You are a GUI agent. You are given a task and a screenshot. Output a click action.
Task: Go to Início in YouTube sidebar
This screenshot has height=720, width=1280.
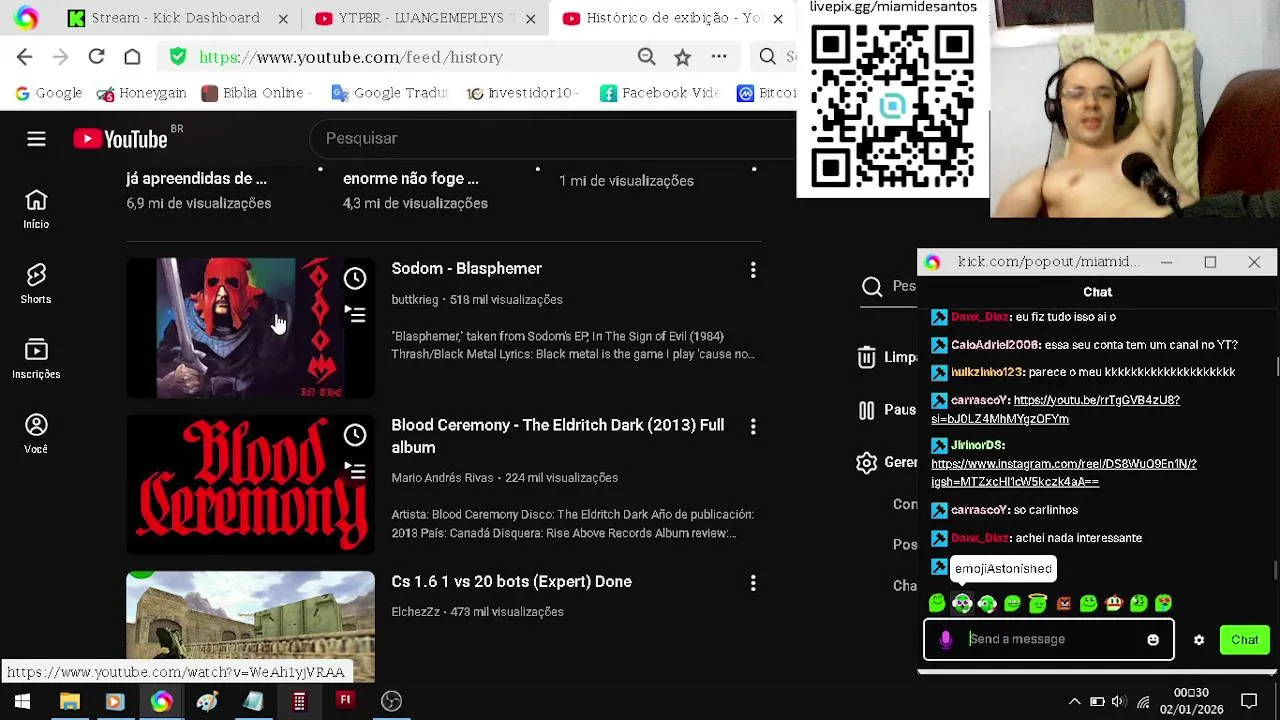36,209
